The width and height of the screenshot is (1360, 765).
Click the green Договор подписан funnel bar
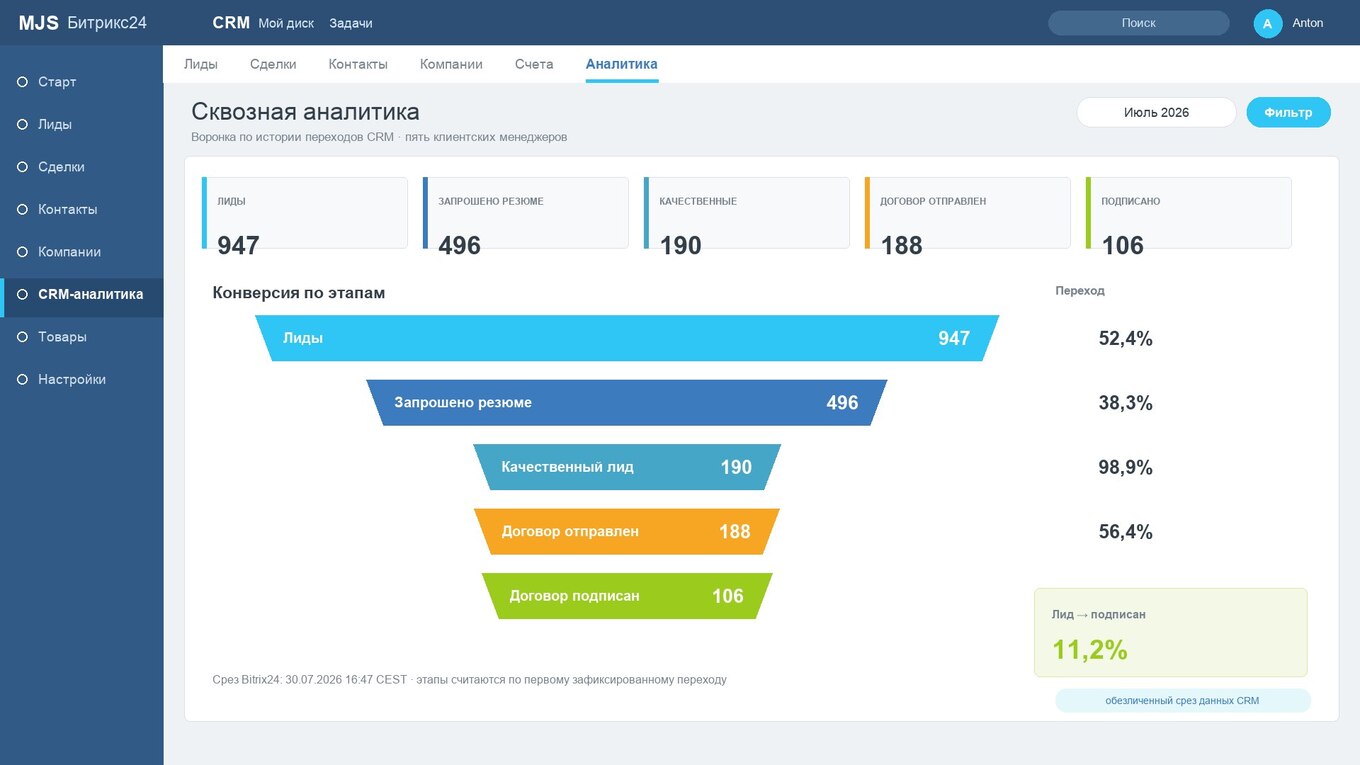click(x=627, y=596)
